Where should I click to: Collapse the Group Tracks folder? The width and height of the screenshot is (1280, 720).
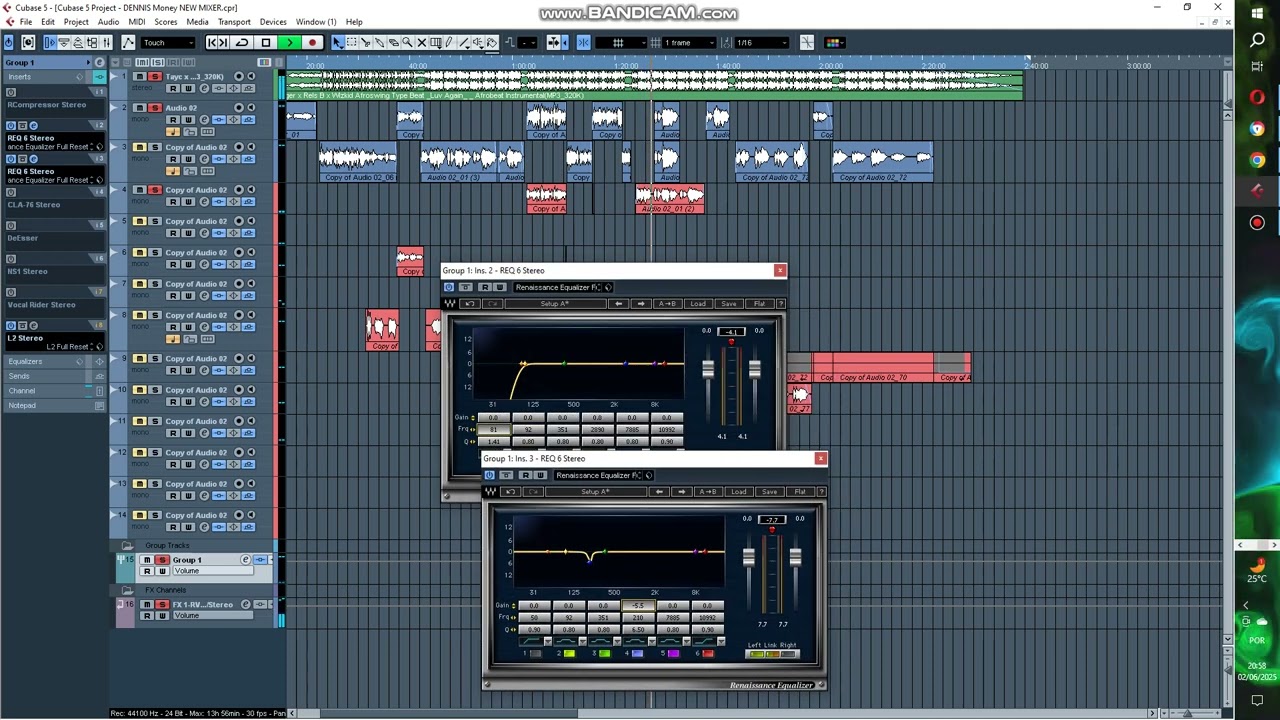point(127,545)
